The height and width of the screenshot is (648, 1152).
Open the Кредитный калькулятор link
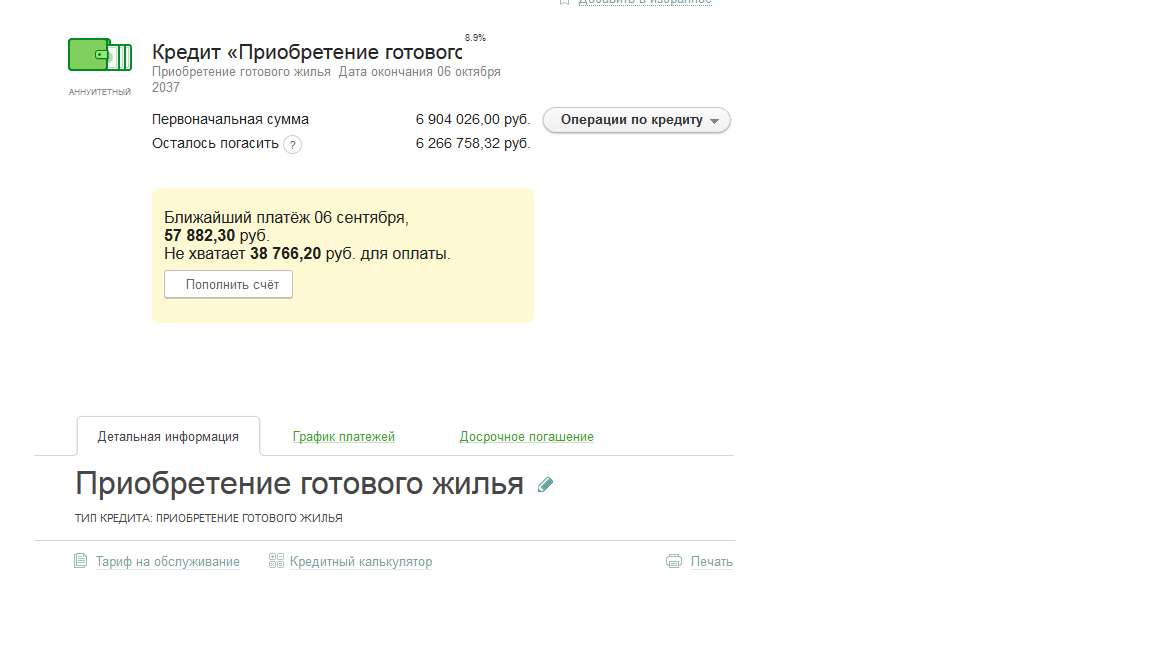[361, 562]
